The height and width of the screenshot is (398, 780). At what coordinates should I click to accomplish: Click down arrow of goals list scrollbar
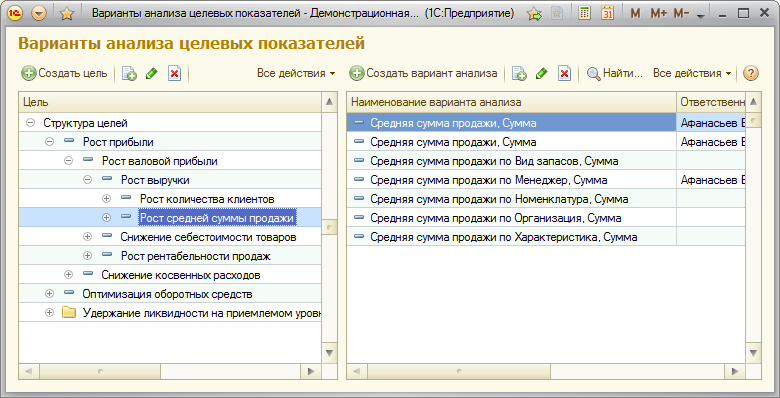pyautogui.click(x=329, y=353)
